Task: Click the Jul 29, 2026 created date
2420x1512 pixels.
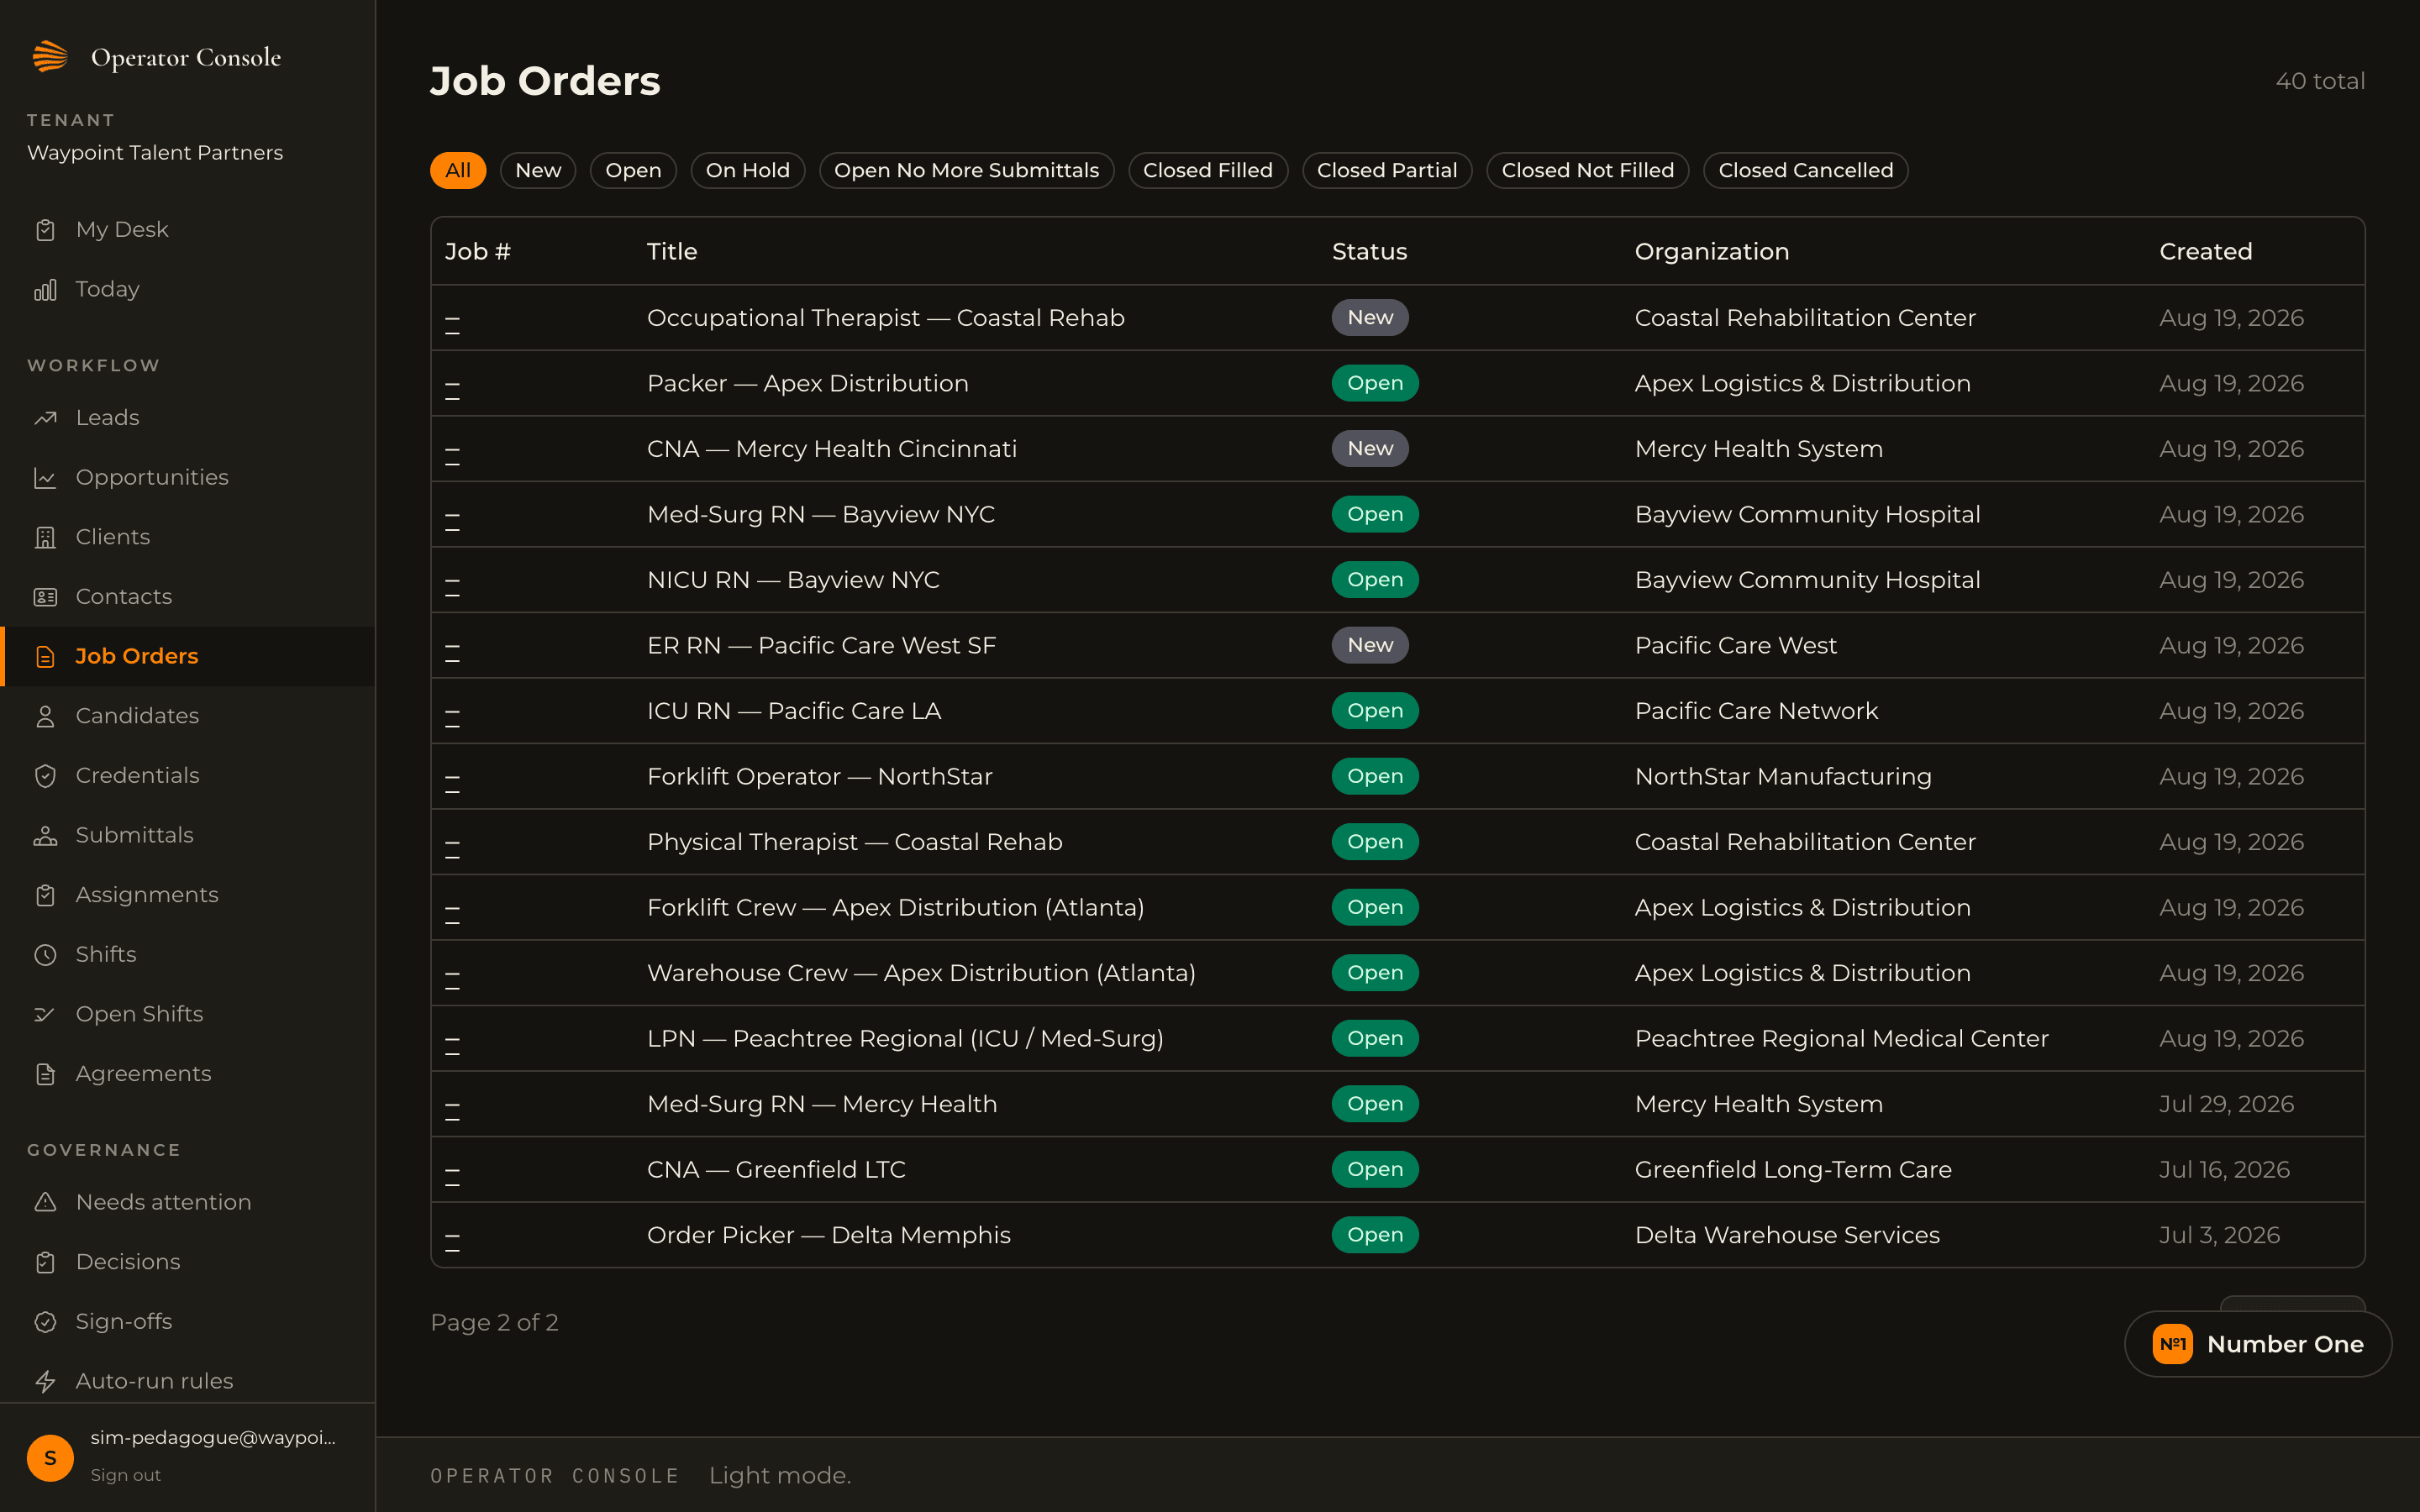Action: pos(2226,1104)
